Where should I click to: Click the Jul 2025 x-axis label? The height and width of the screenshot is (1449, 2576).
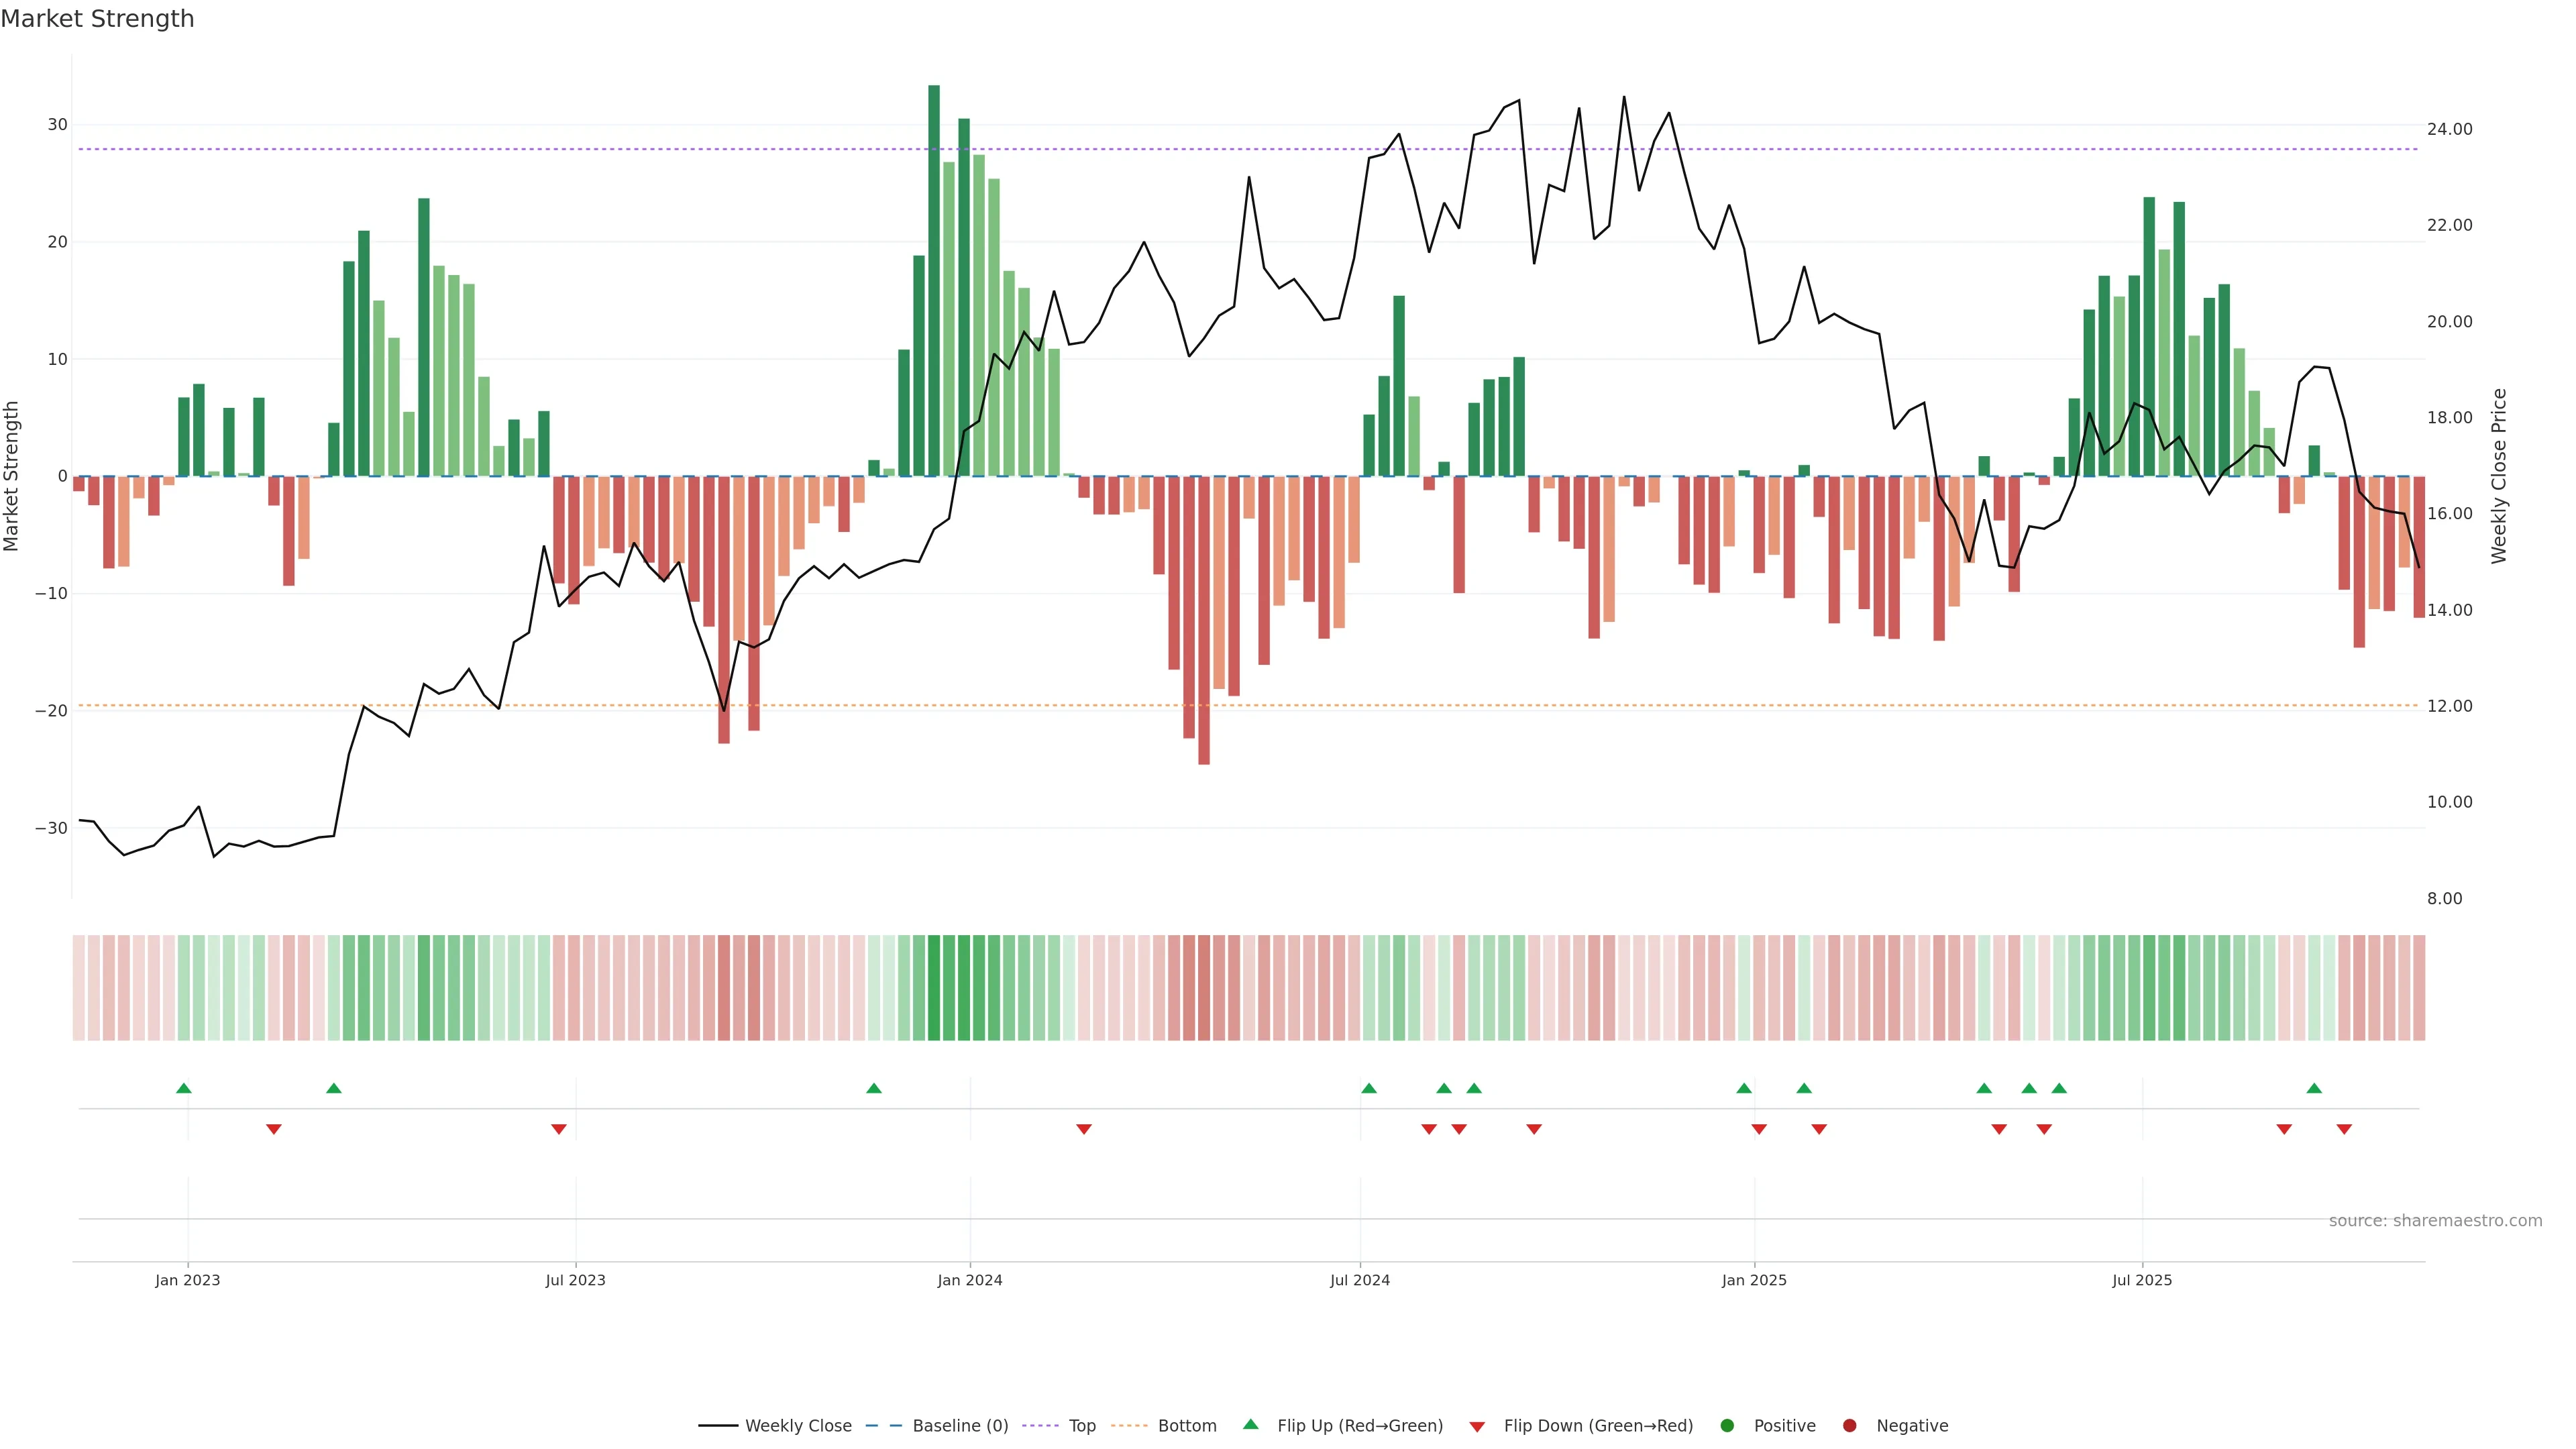pyautogui.click(x=2142, y=1280)
